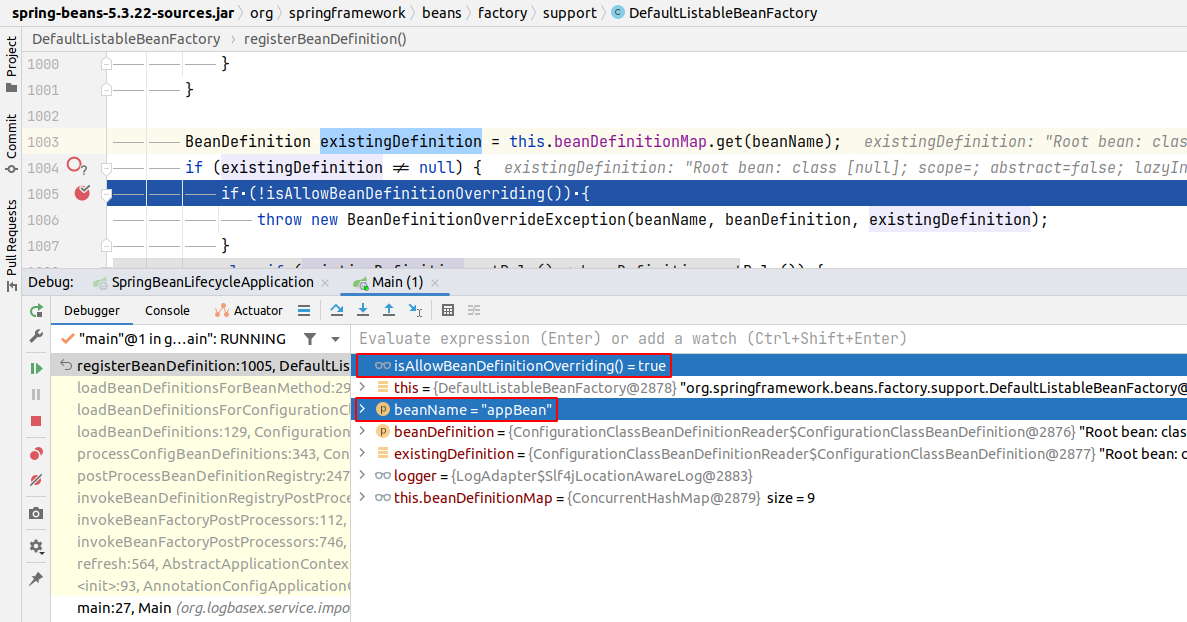Click the Rerun icon in the Debug panel
Screen dimensions: 1187x622
(x=35, y=311)
